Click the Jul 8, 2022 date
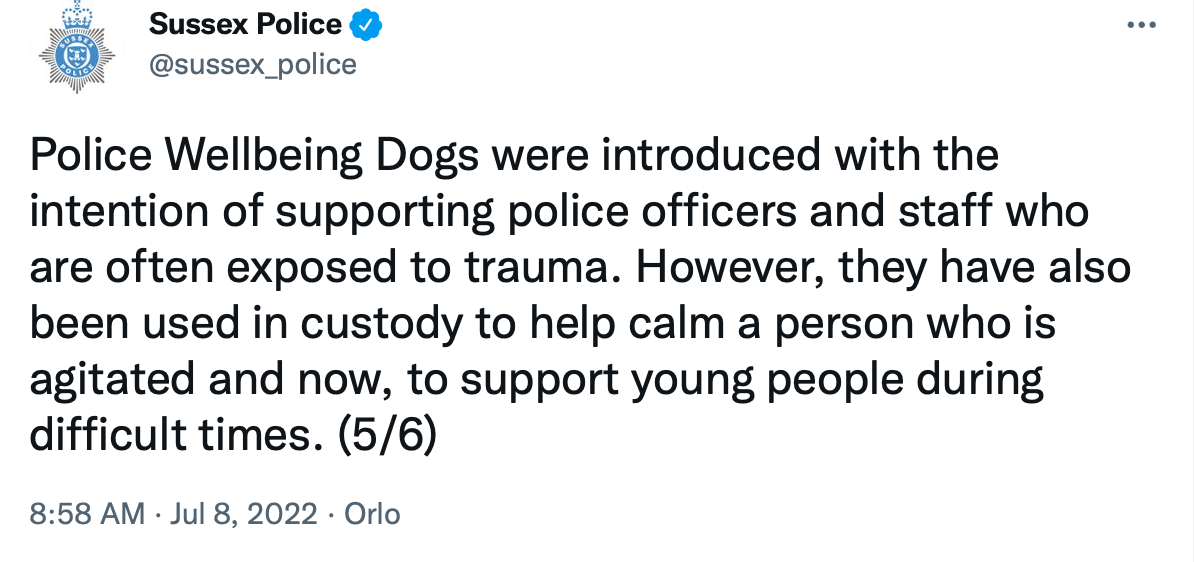This screenshot has width=1194, height=562. coord(244,514)
